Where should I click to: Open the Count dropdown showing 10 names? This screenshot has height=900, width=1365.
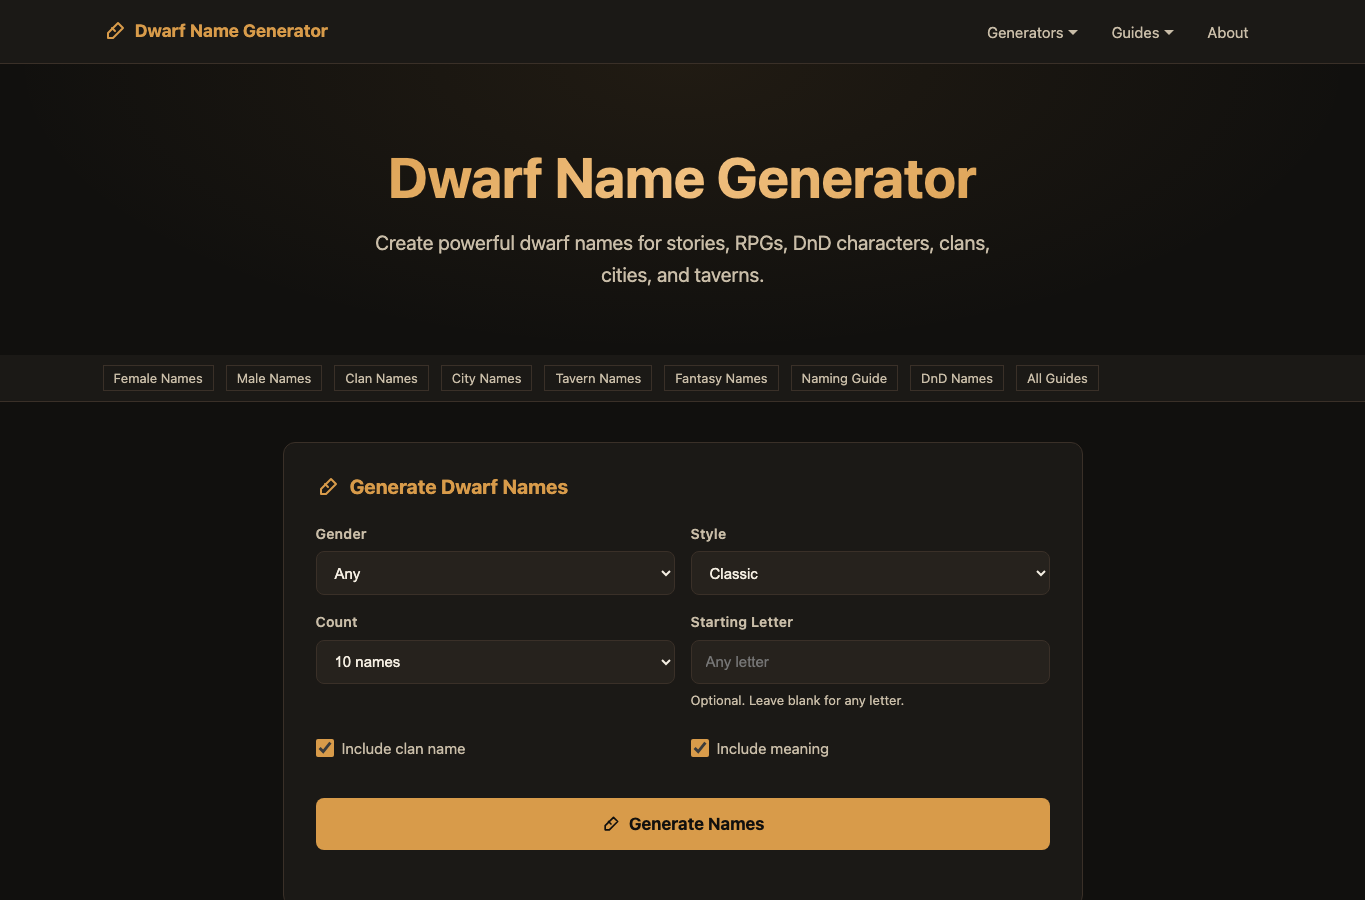point(495,662)
